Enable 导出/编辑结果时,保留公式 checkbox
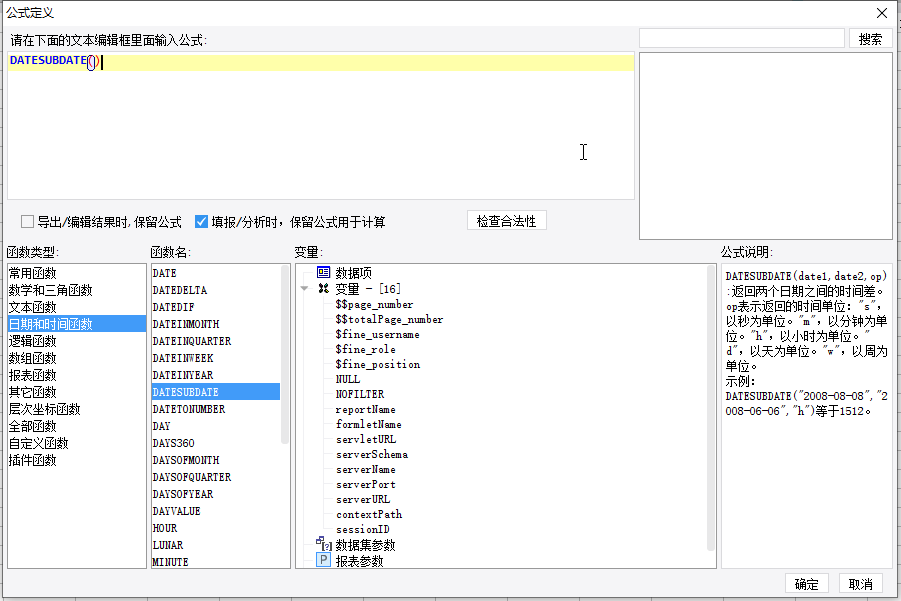 coord(27,221)
